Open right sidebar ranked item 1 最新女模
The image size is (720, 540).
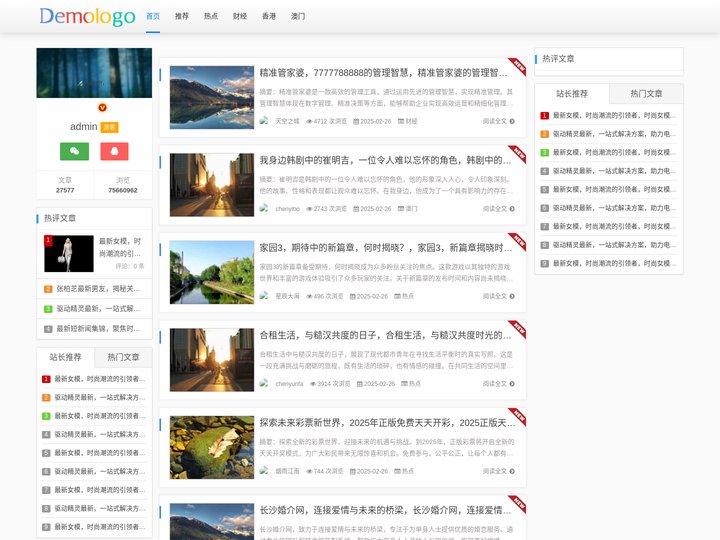pyautogui.click(x=614, y=116)
